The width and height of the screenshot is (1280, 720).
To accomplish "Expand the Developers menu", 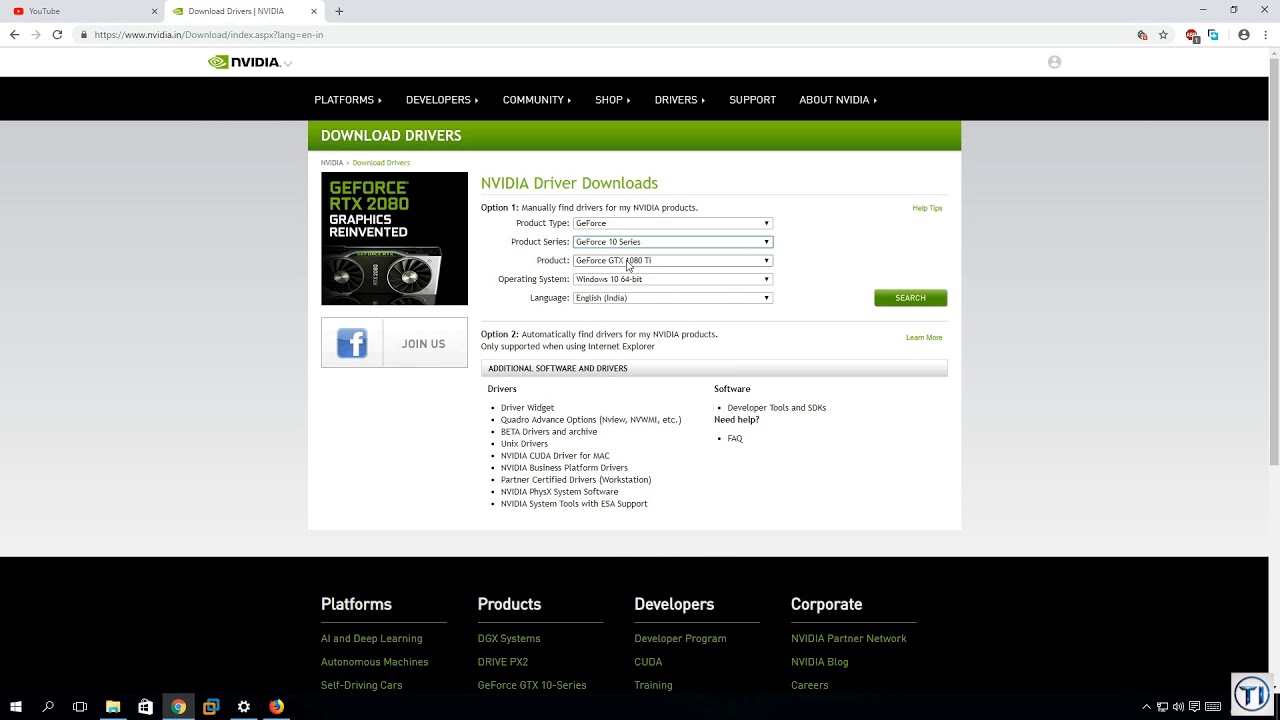I will coord(442,100).
